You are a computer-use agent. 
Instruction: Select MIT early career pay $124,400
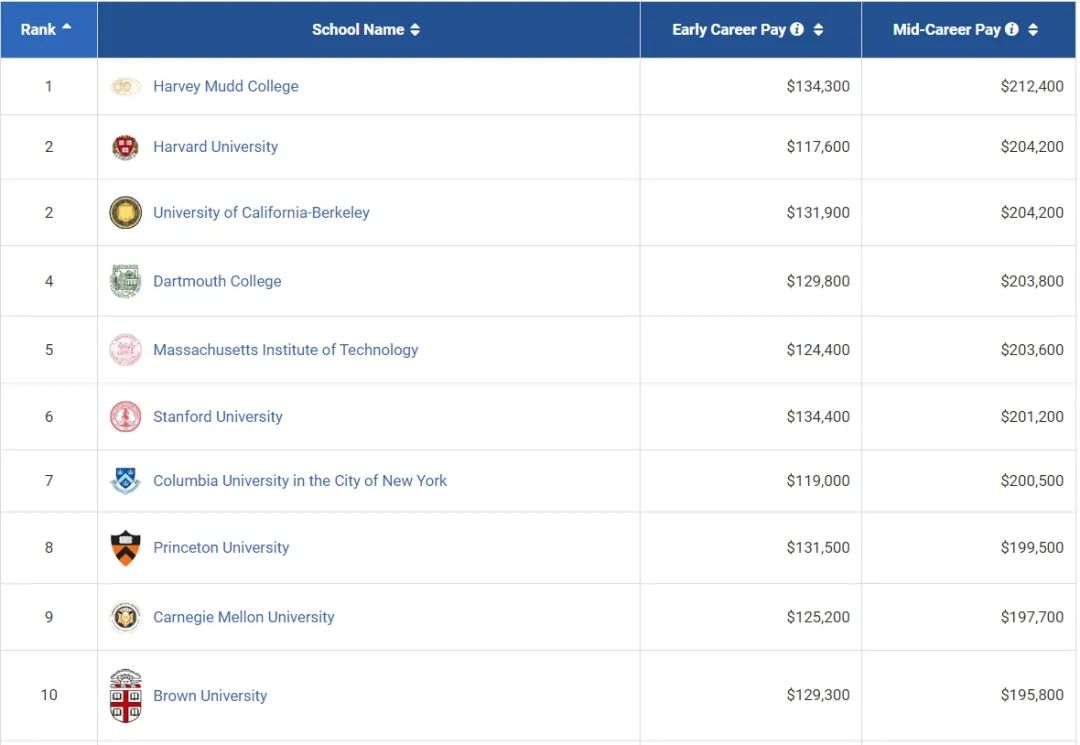(x=818, y=350)
